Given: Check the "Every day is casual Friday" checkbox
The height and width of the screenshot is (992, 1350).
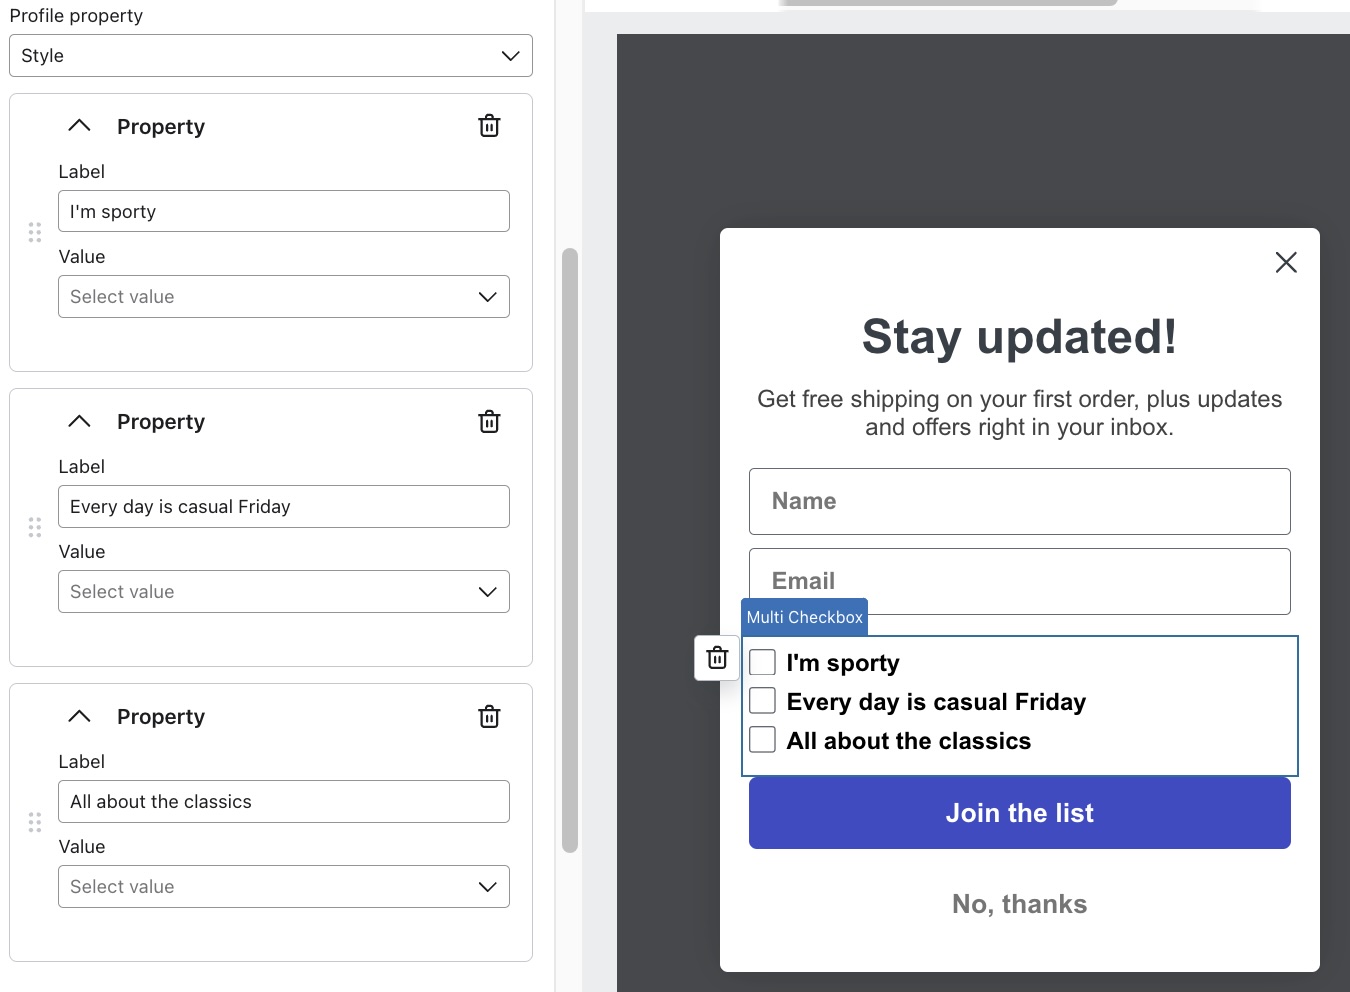Looking at the screenshot, I should point(763,700).
